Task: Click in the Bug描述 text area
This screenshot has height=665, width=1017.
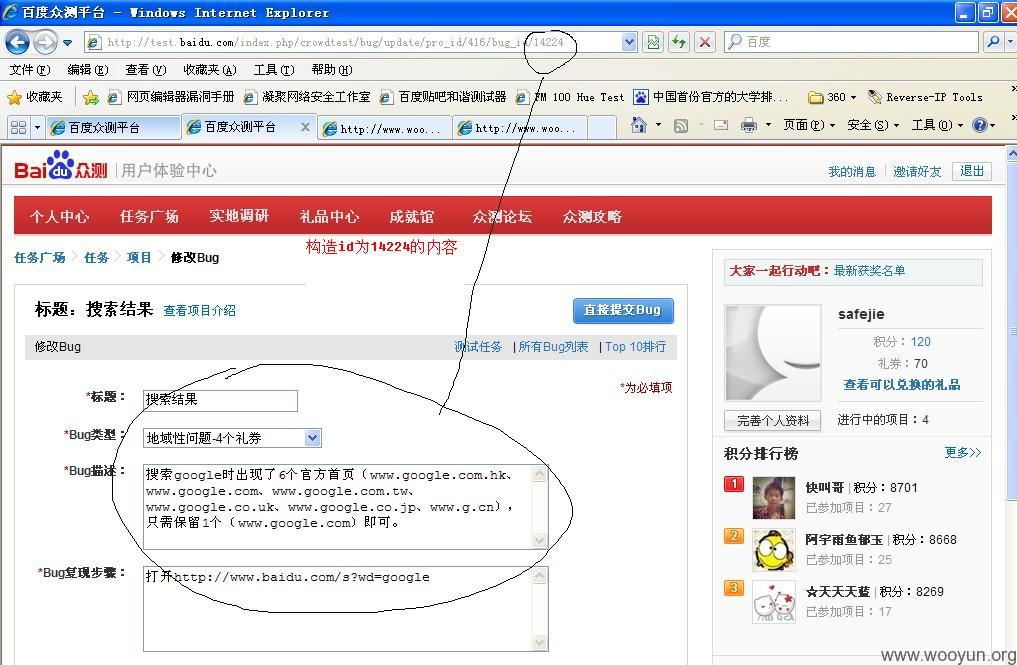Action: click(x=345, y=507)
